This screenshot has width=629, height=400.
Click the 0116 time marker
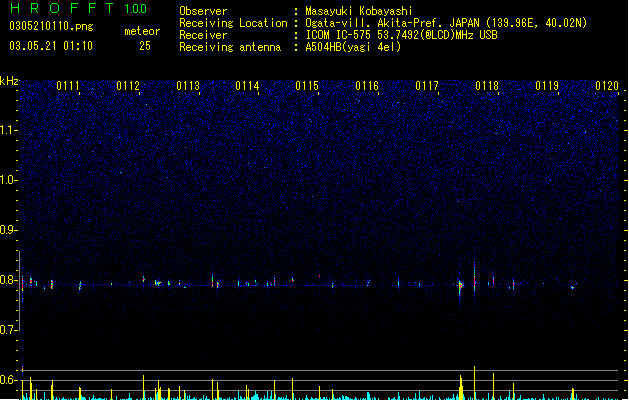[367, 86]
